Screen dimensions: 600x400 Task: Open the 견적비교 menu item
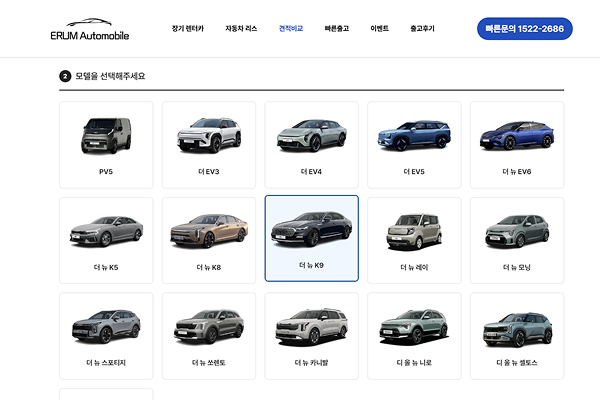[x=291, y=29]
